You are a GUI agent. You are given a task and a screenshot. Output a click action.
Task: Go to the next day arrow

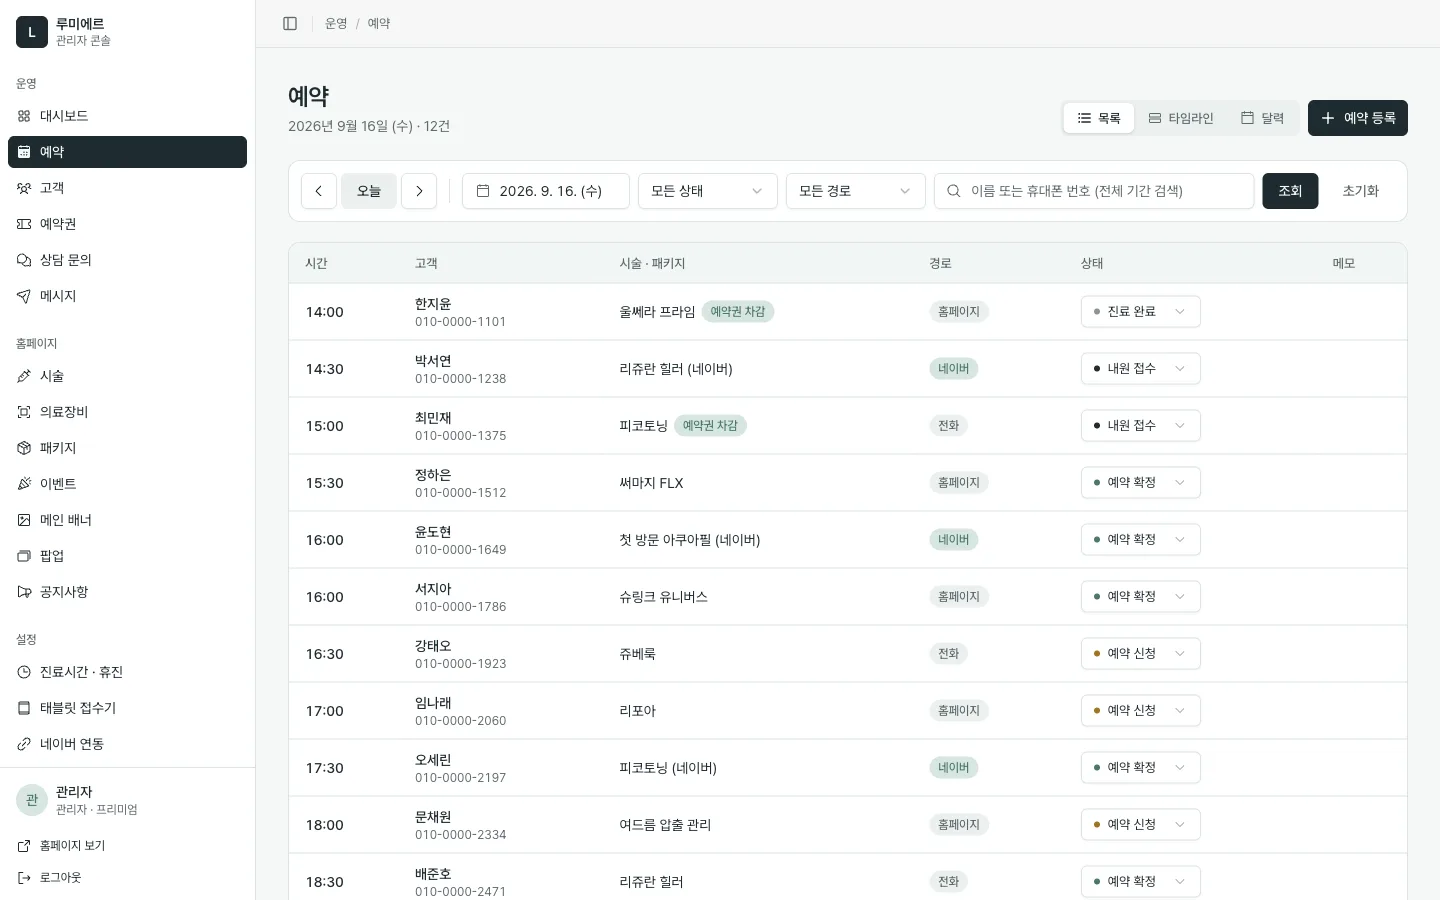tap(419, 191)
